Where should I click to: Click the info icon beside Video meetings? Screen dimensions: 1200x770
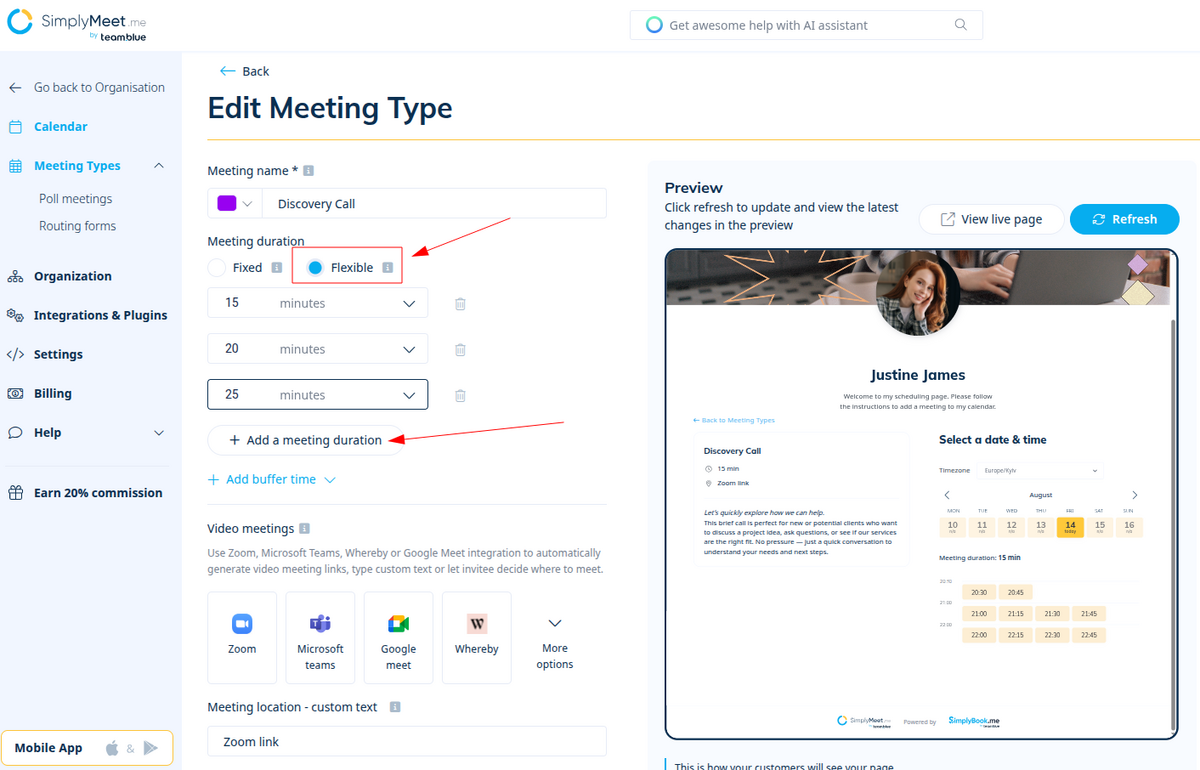click(x=304, y=529)
